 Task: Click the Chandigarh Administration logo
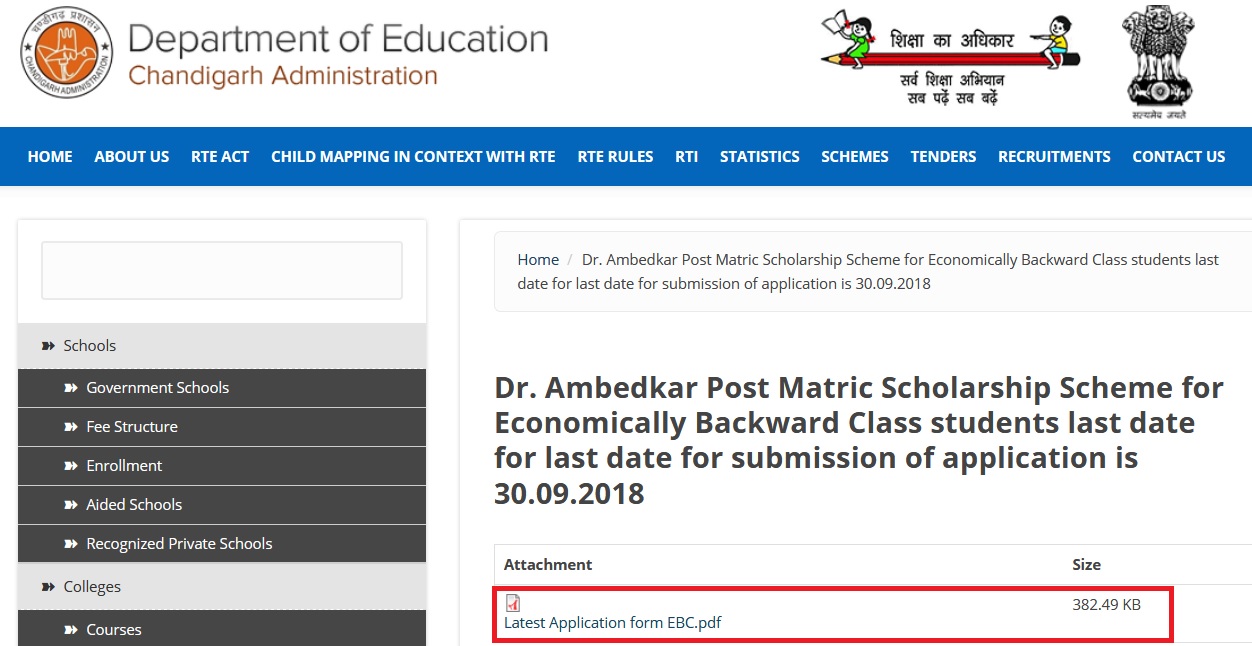coord(67,52)
